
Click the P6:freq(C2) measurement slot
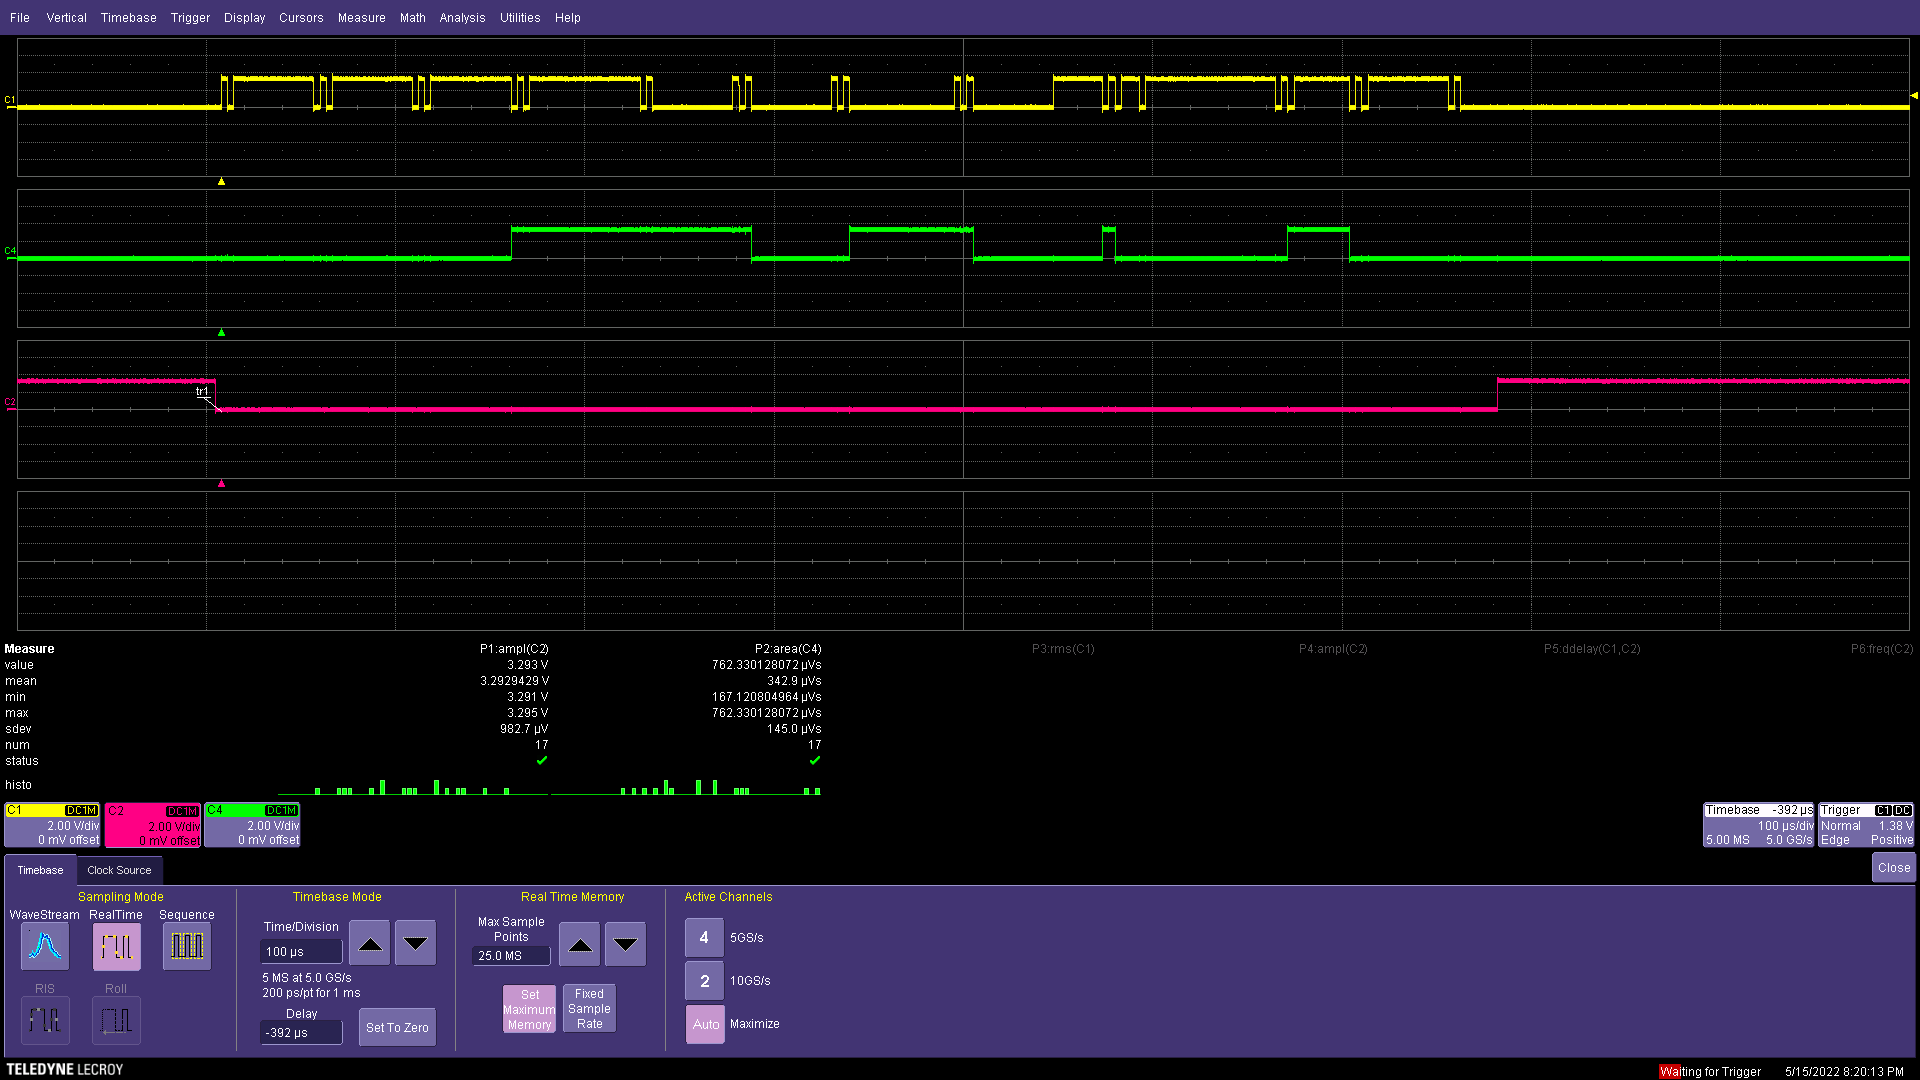1882,649
